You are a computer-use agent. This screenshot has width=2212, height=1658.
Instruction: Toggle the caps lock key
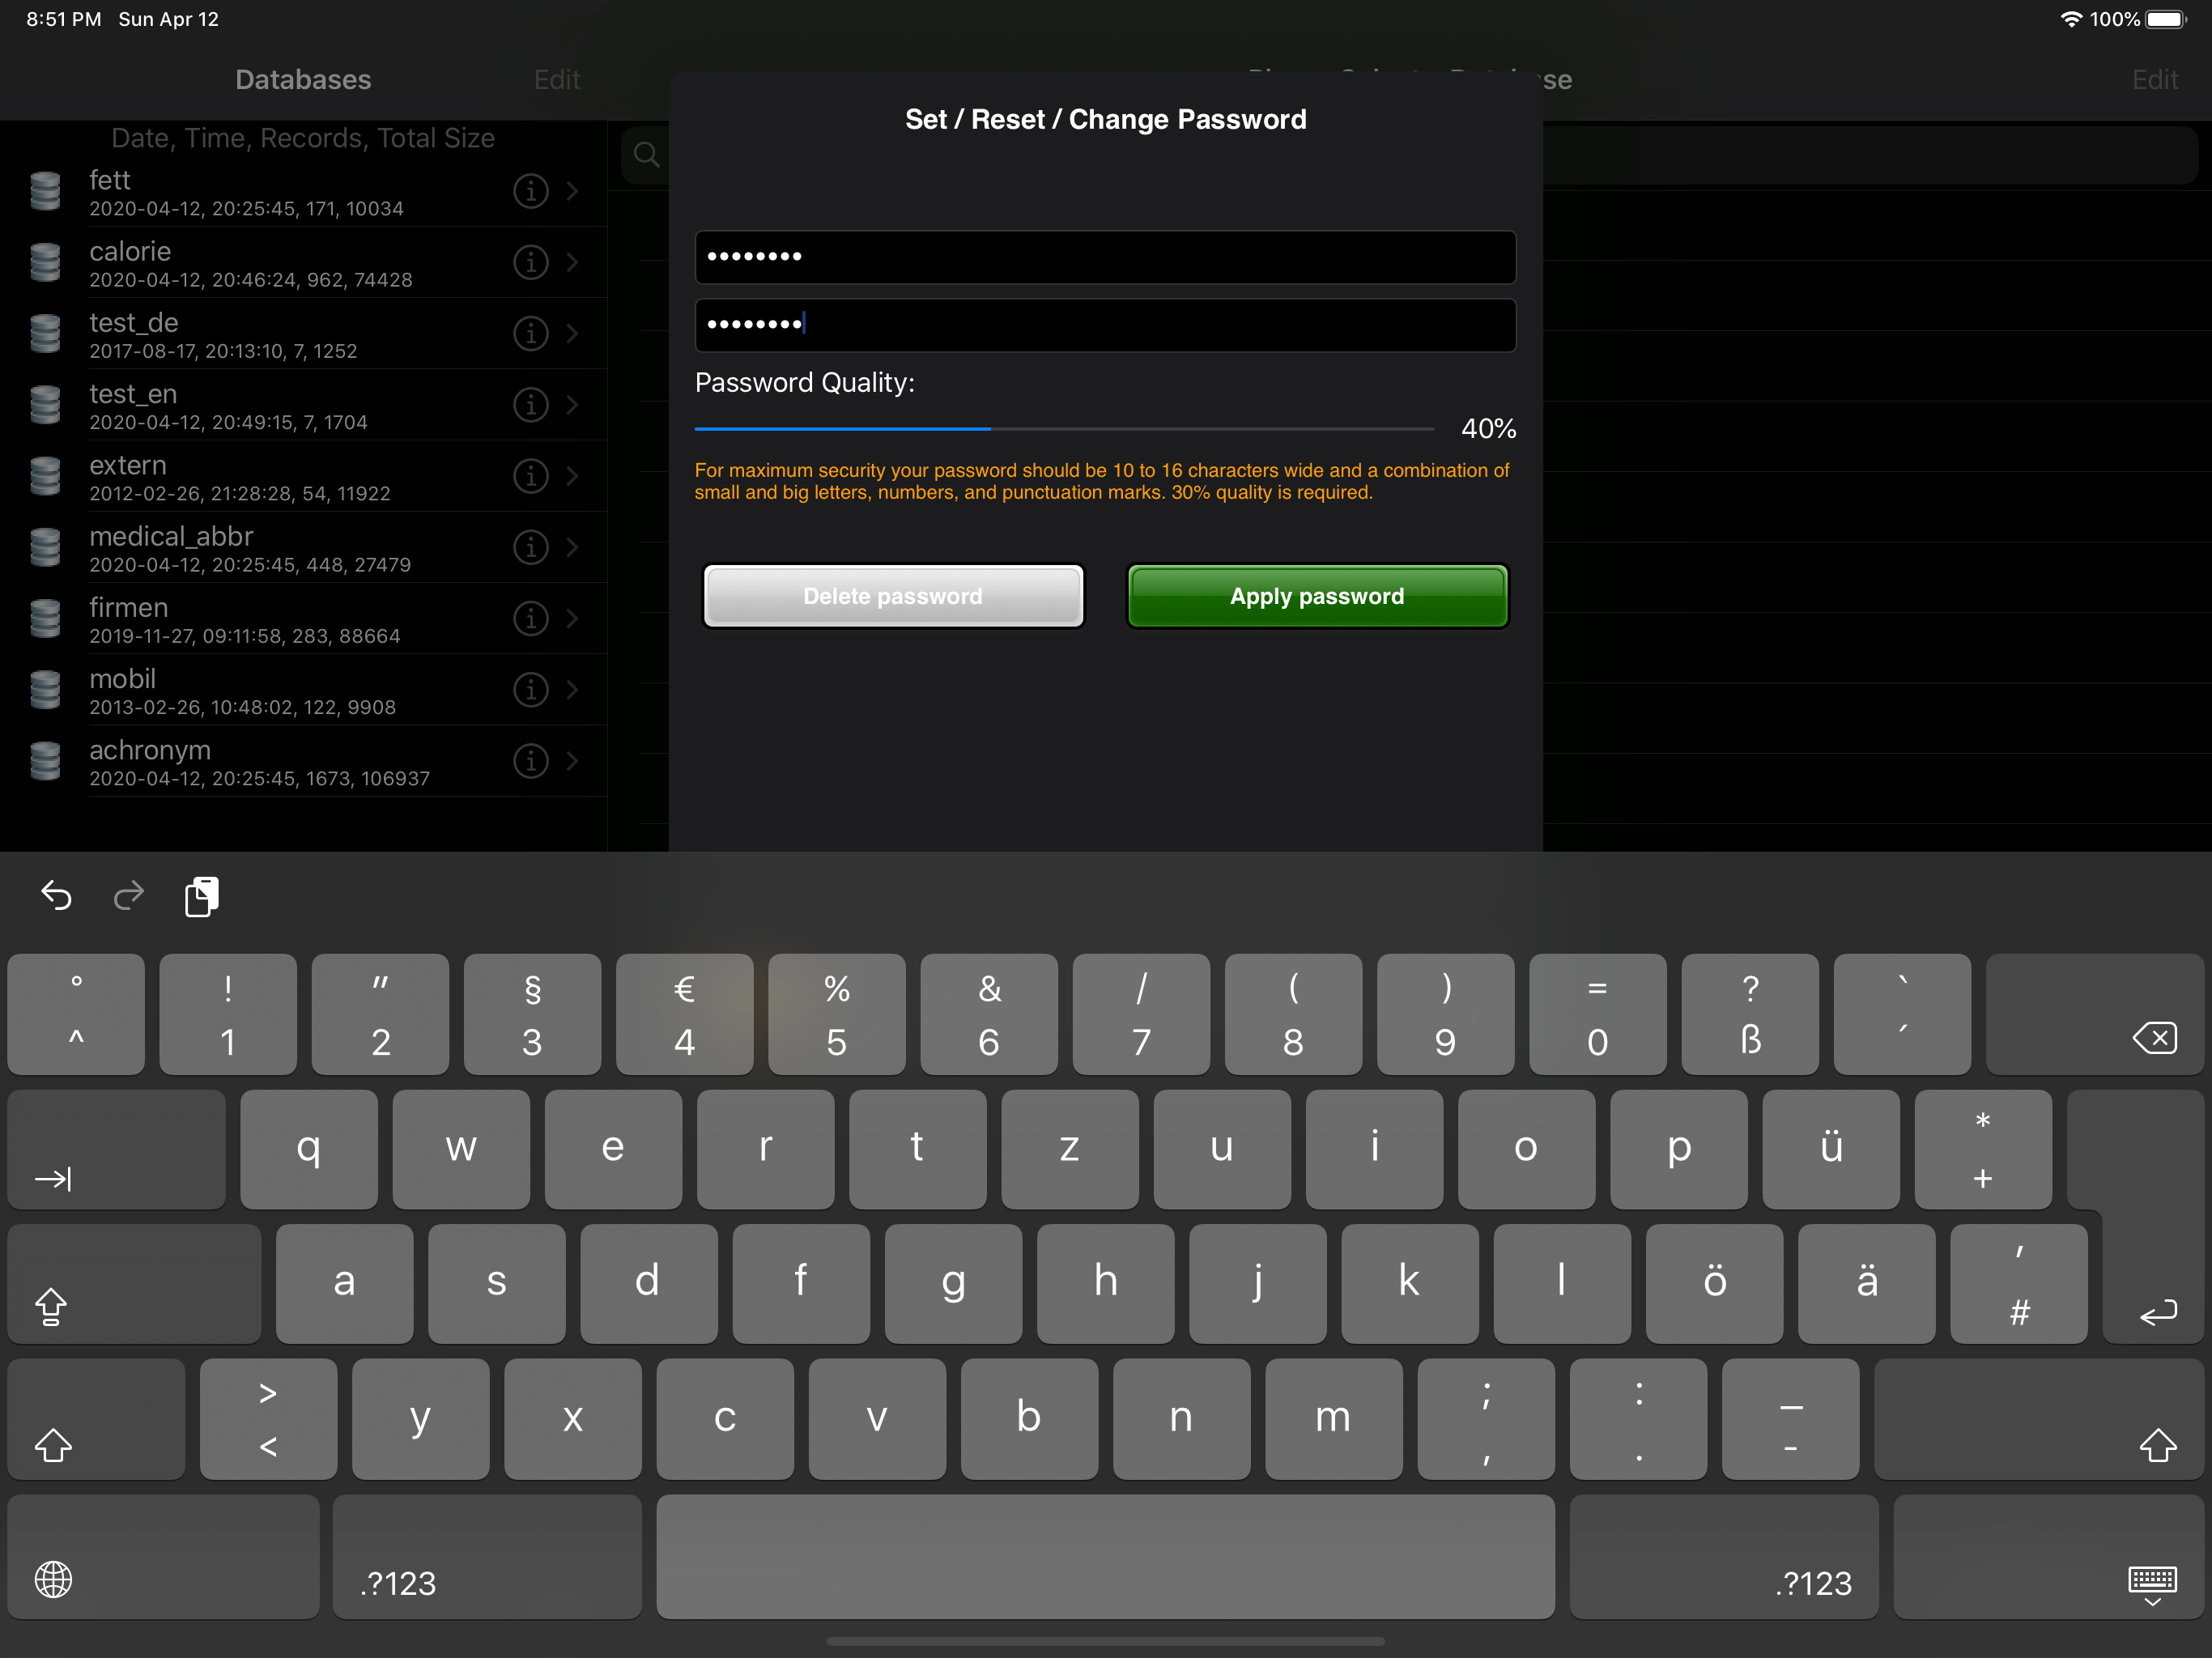point(134,1284)
